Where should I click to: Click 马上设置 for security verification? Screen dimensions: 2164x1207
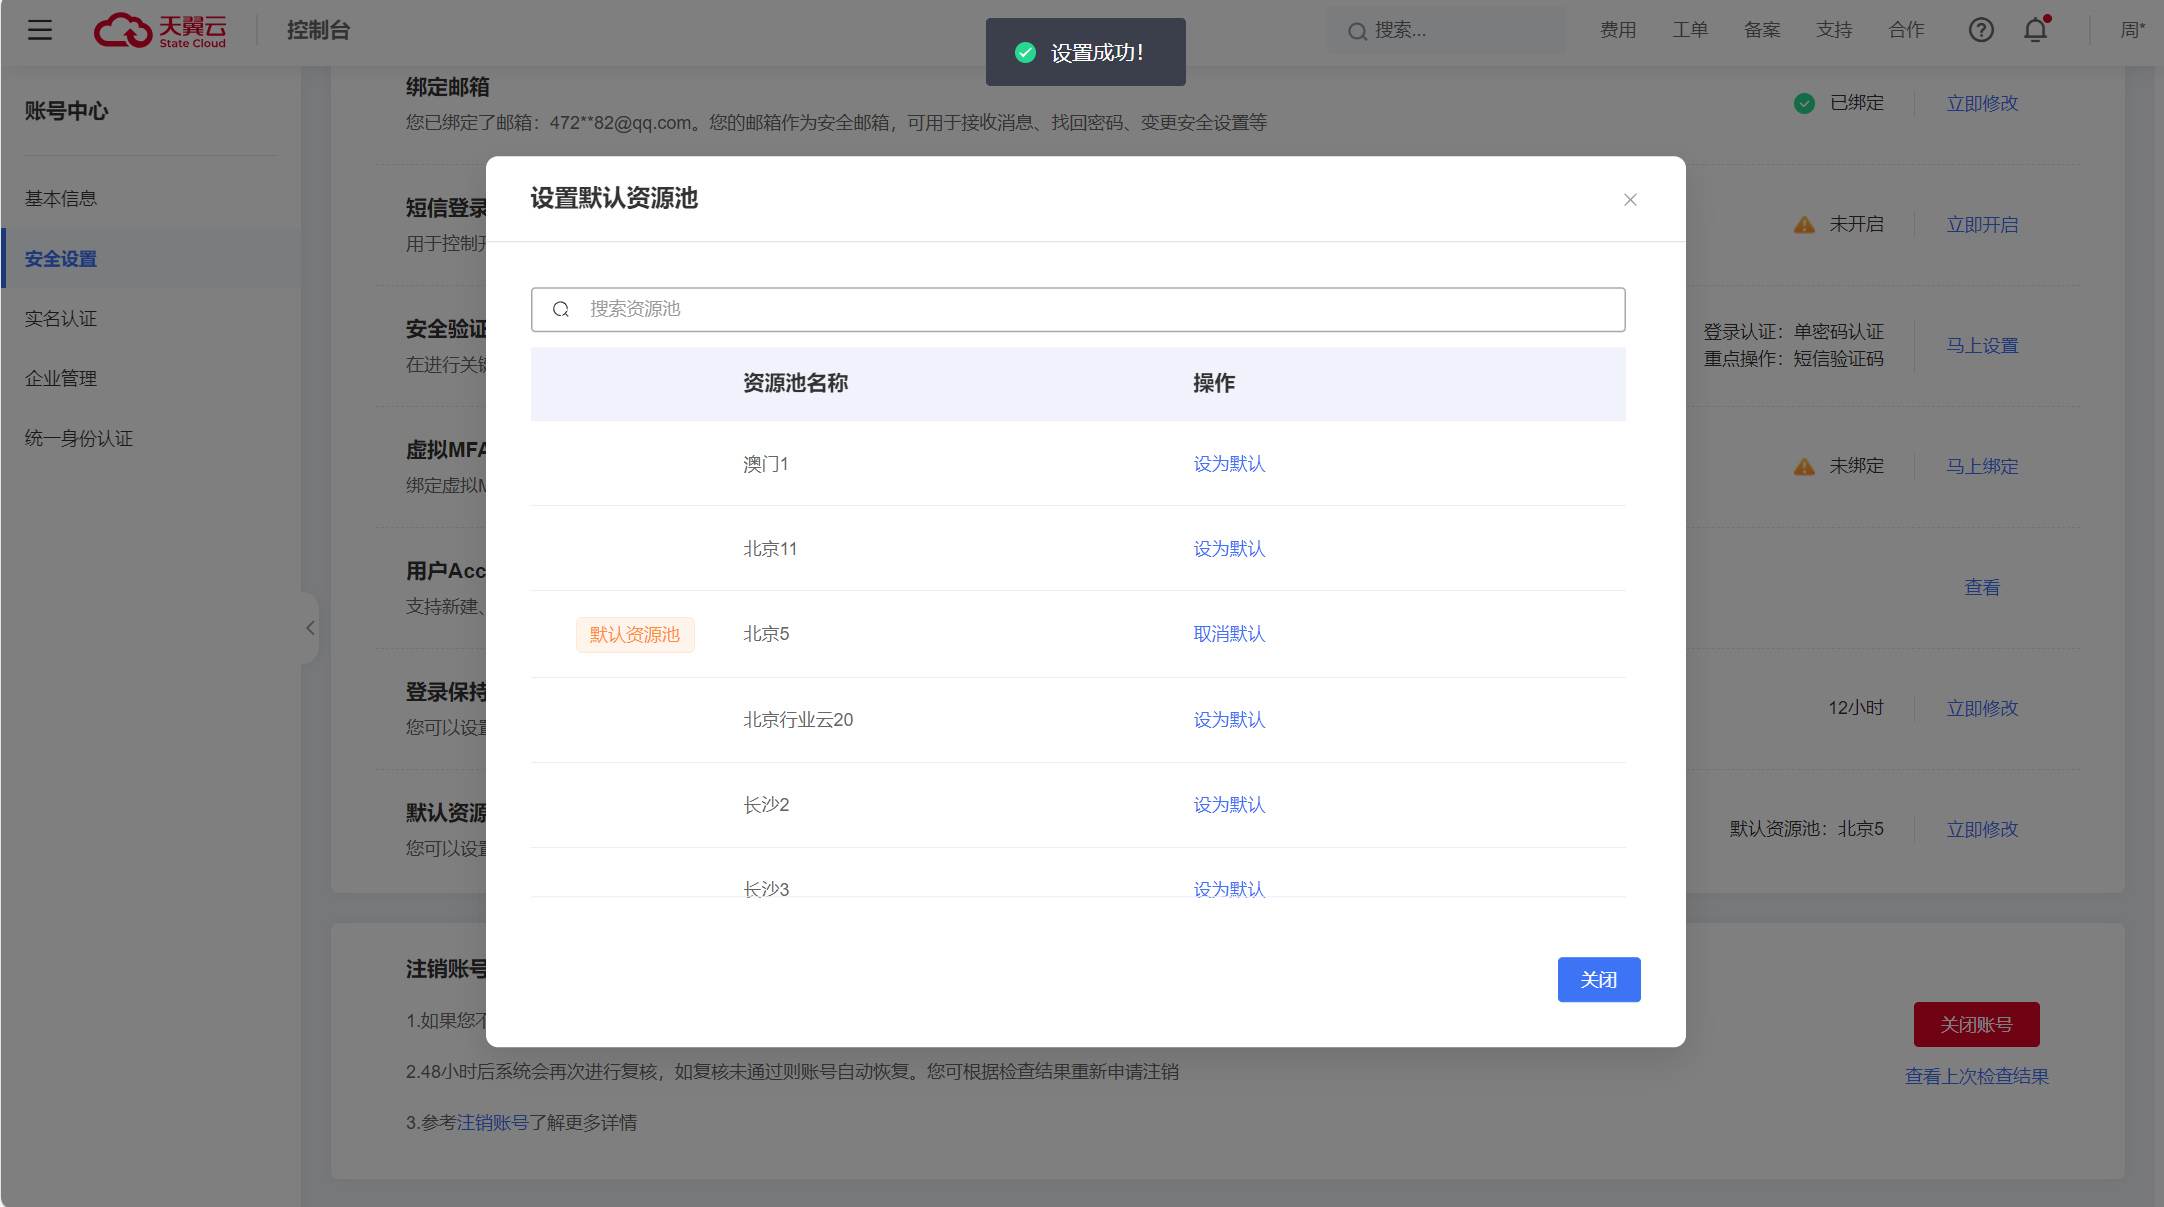click(1982, 346)
